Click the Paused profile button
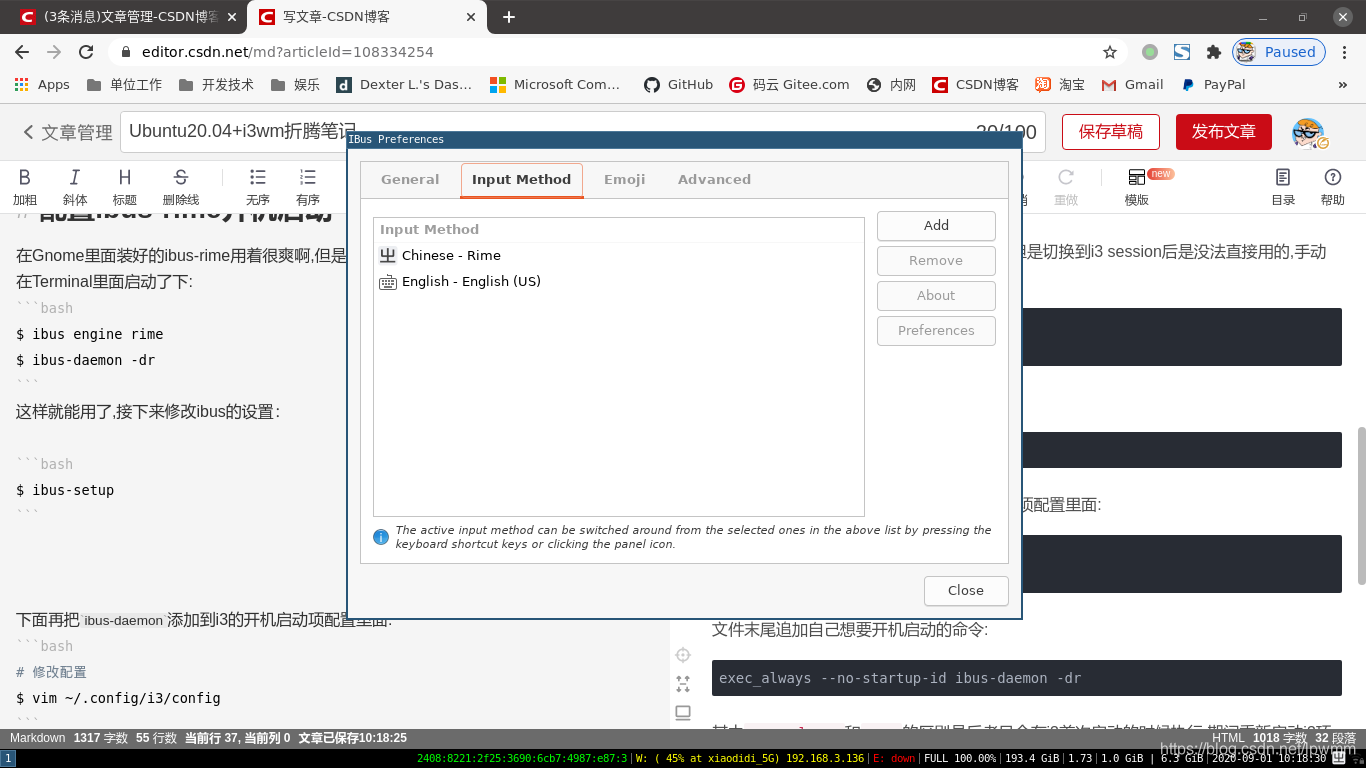This screenshot has width=1366, height=768. click(1279, 52)
